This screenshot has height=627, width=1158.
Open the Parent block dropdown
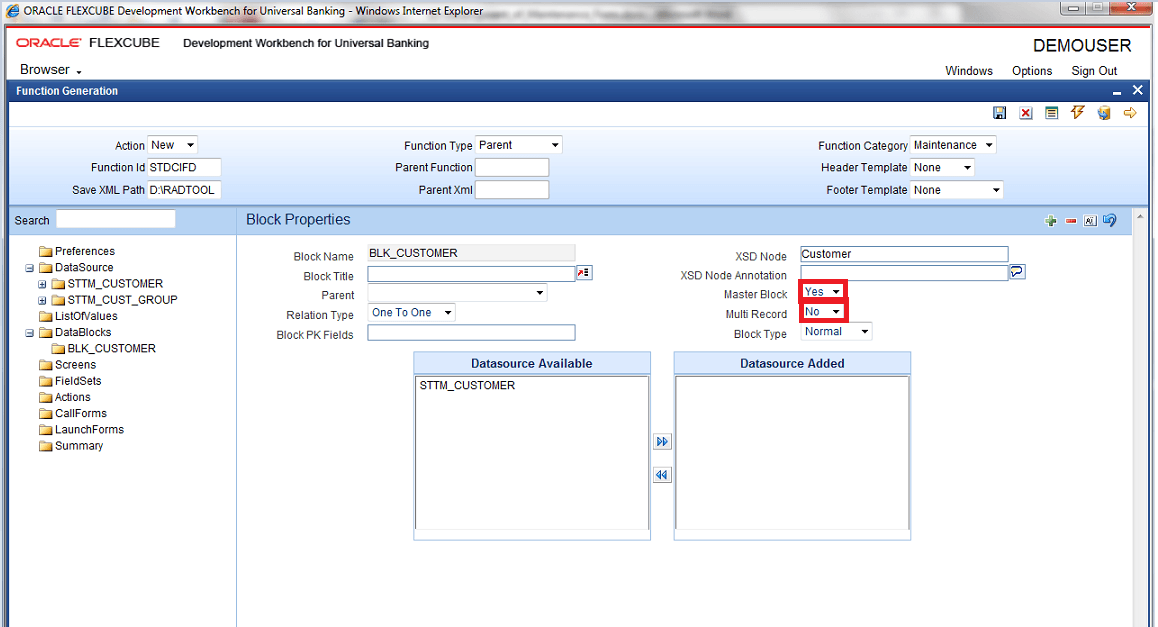tap(457, 293)
